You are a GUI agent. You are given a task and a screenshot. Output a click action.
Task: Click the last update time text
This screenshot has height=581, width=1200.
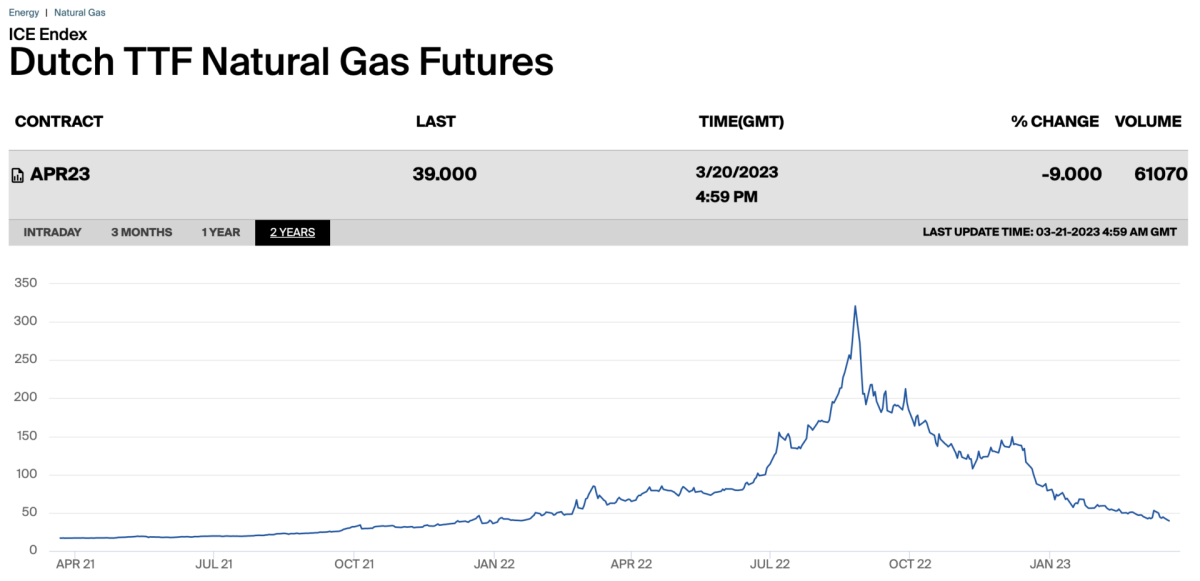(1049, 232)
